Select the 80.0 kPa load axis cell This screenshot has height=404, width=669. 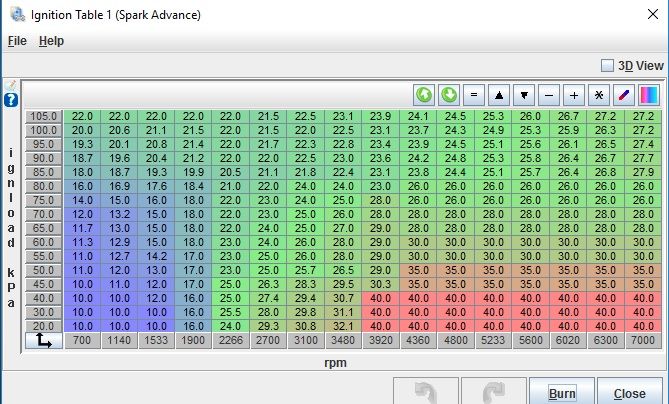44,186
